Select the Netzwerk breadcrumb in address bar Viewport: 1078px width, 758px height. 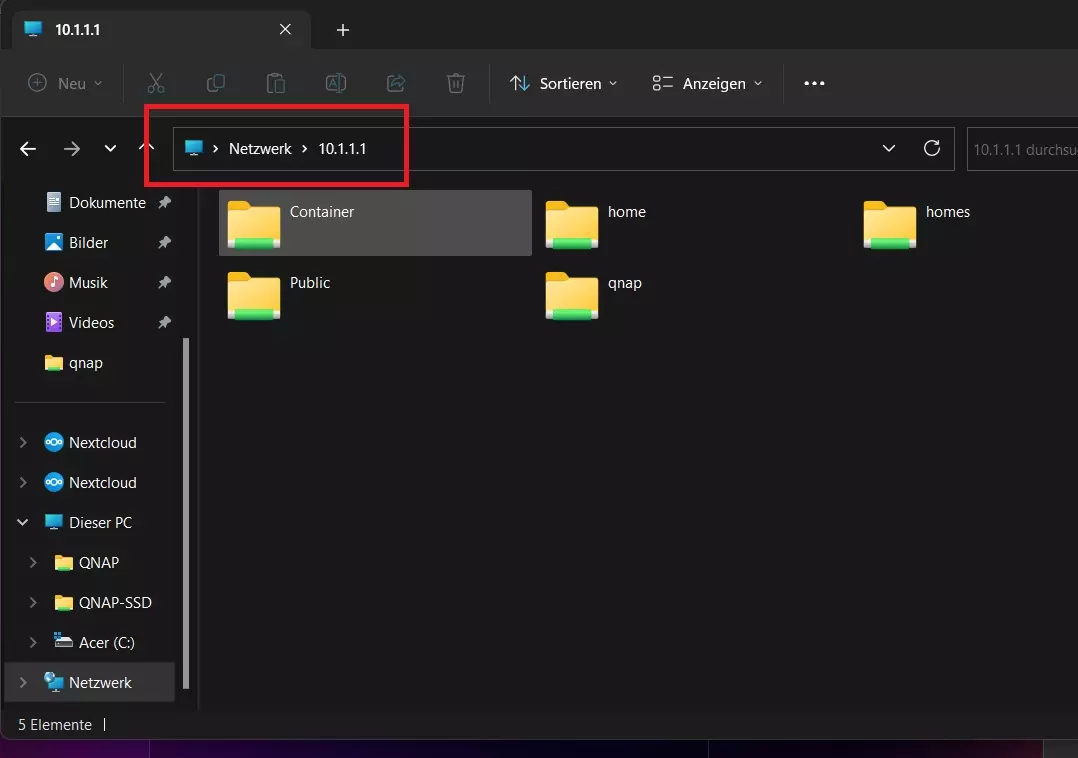pos(260,149)
